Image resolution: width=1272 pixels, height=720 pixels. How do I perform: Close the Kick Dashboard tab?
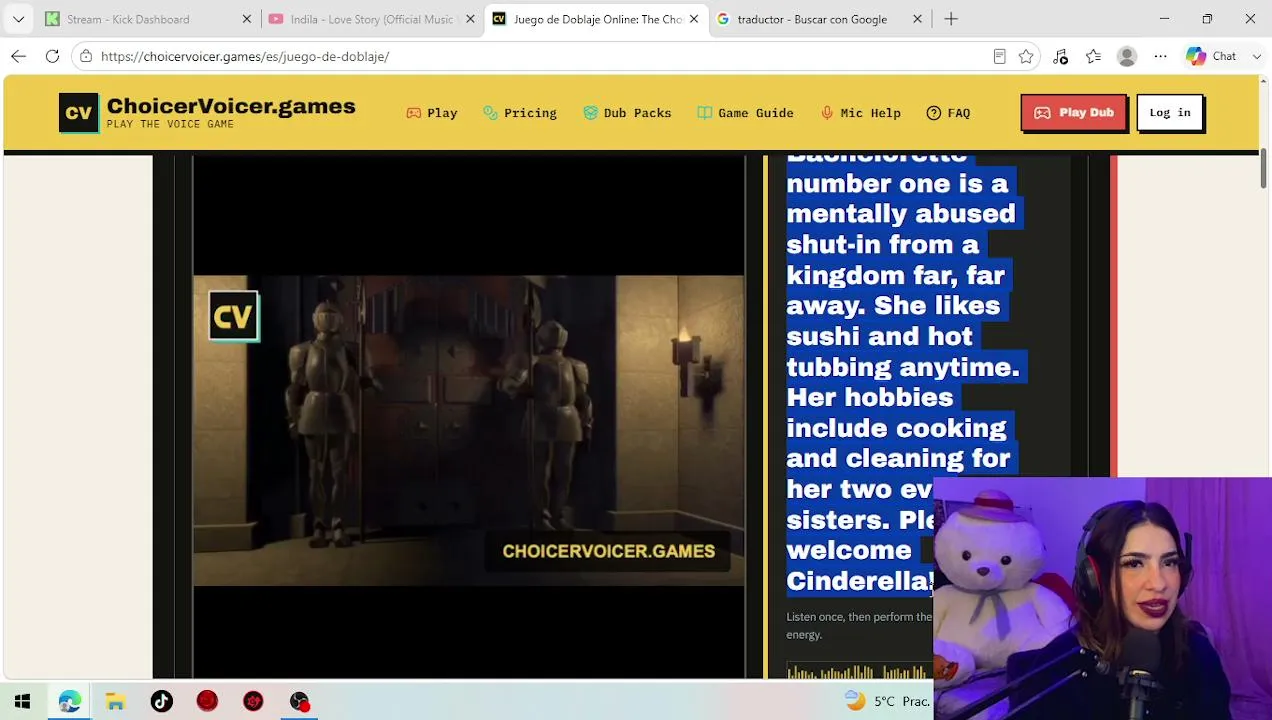pyautogui.click(x=247, y=19)
